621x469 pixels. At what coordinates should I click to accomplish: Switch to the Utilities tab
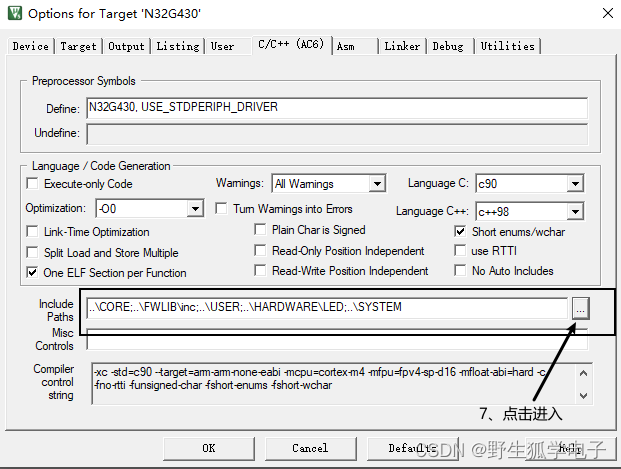tap(507, 46)
